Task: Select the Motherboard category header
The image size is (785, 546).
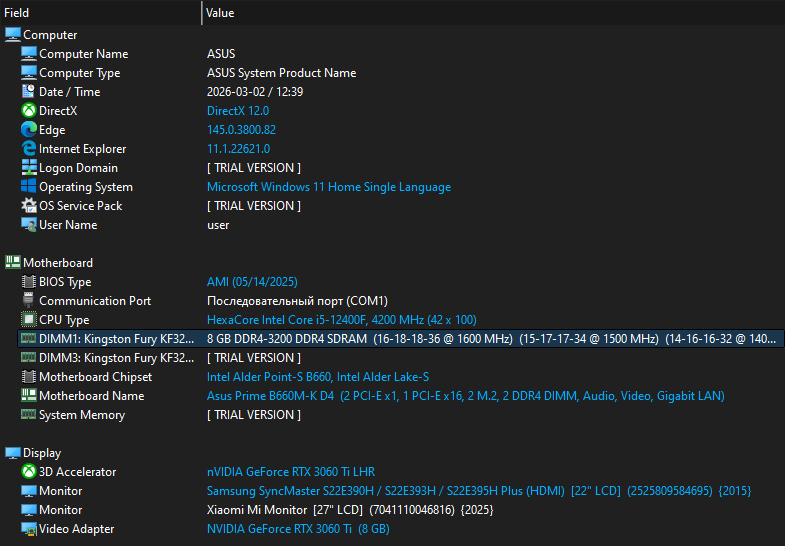Action: pyautogui.click(x=58, y=263)
